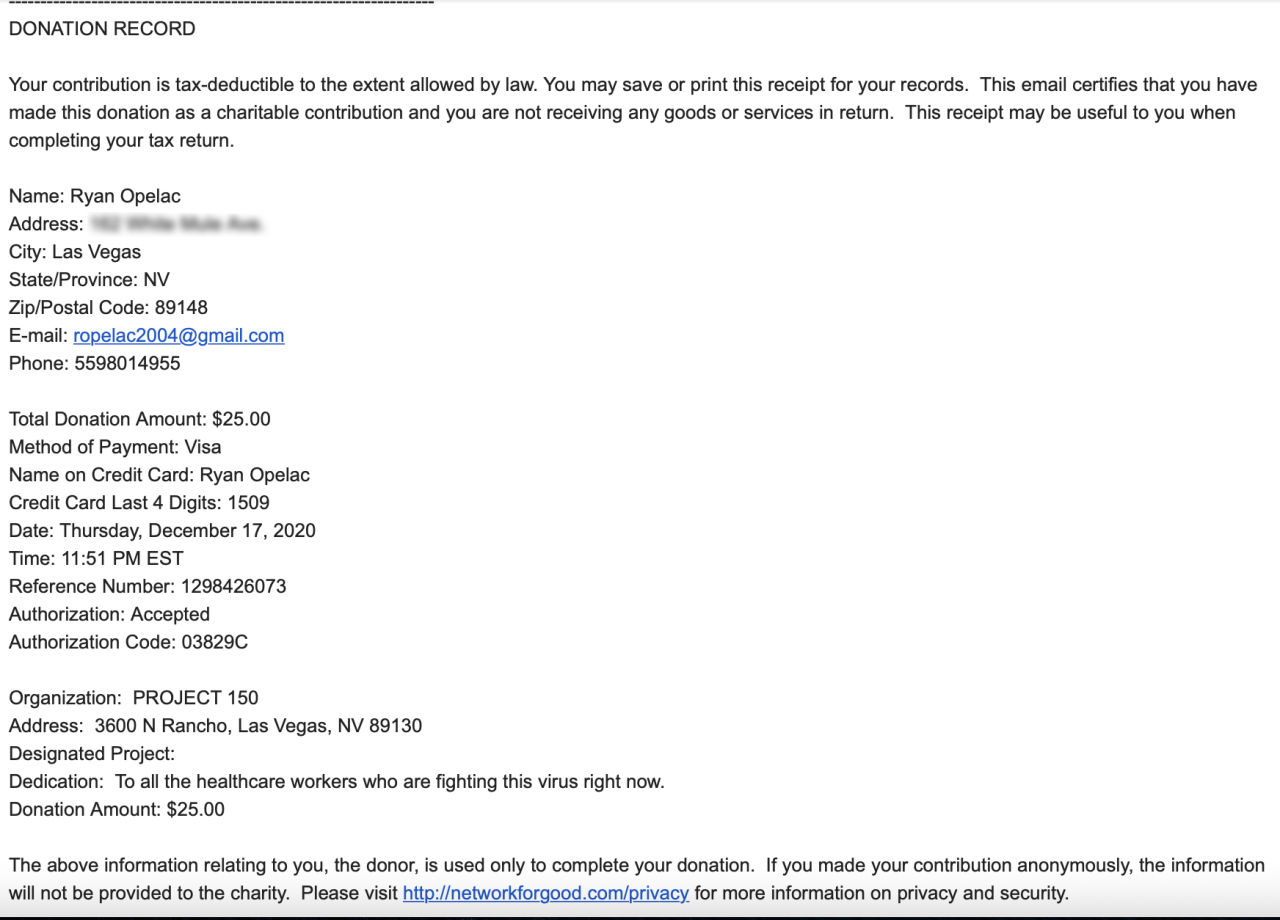Visit the networkforgood.com/privacy link
The height and width of the screenshot is (920, 1280).
tap(545, 893)
